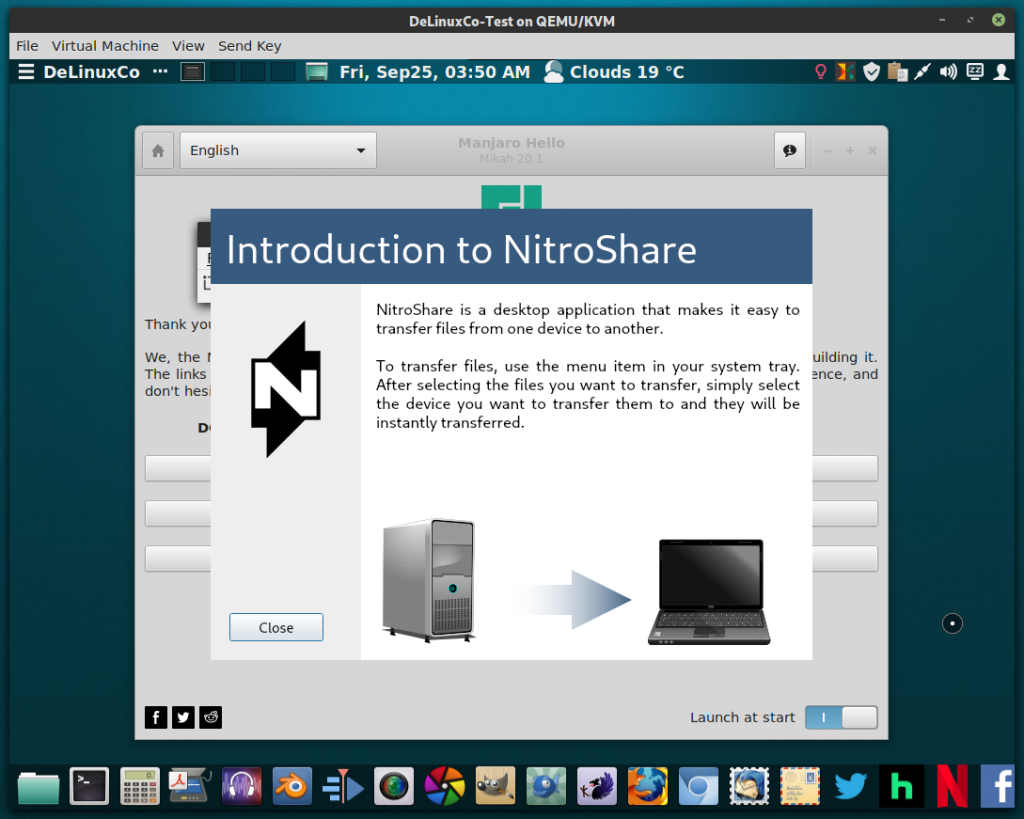Screen dimensions: 1024x819
Task: Open Blender from the dock
Action: (292, 786)
